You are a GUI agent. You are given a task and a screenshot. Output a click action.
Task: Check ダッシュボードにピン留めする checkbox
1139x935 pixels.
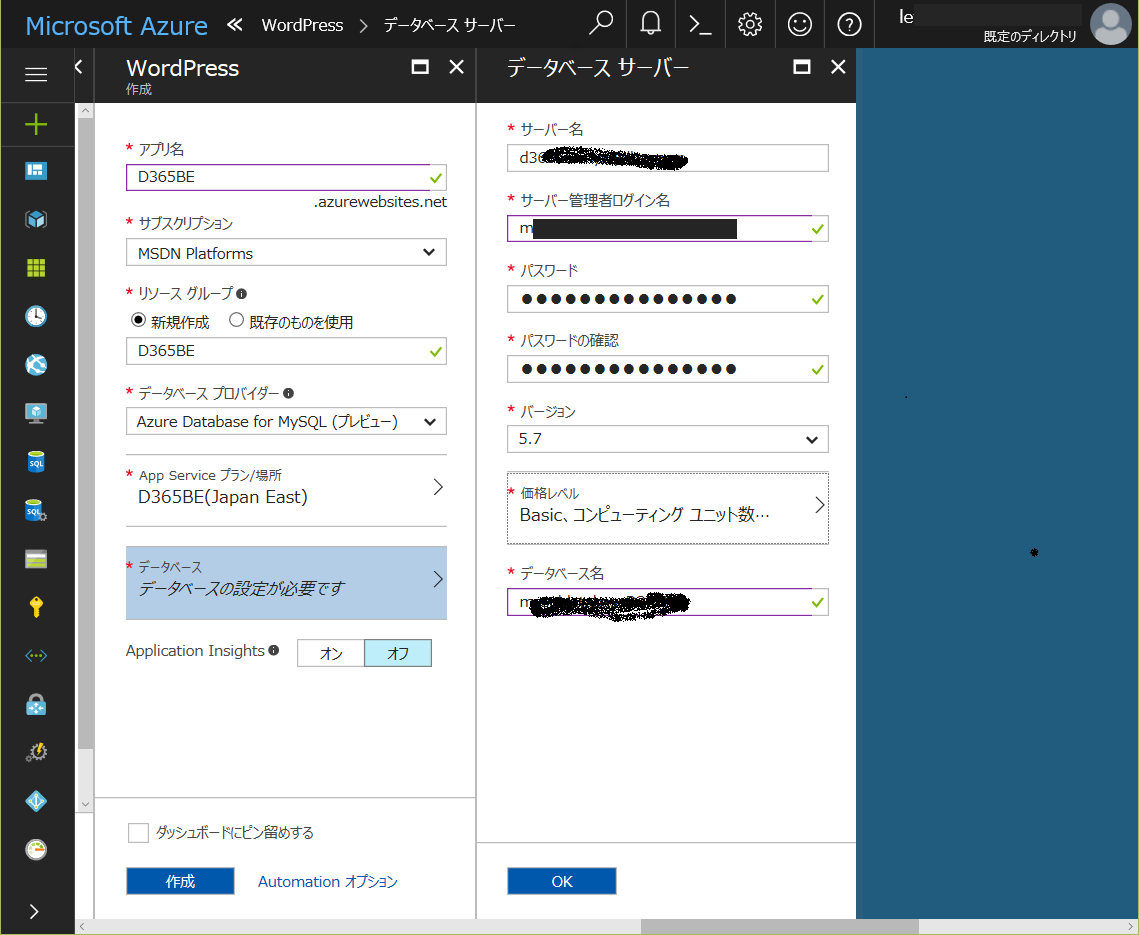tap(138, 833)
